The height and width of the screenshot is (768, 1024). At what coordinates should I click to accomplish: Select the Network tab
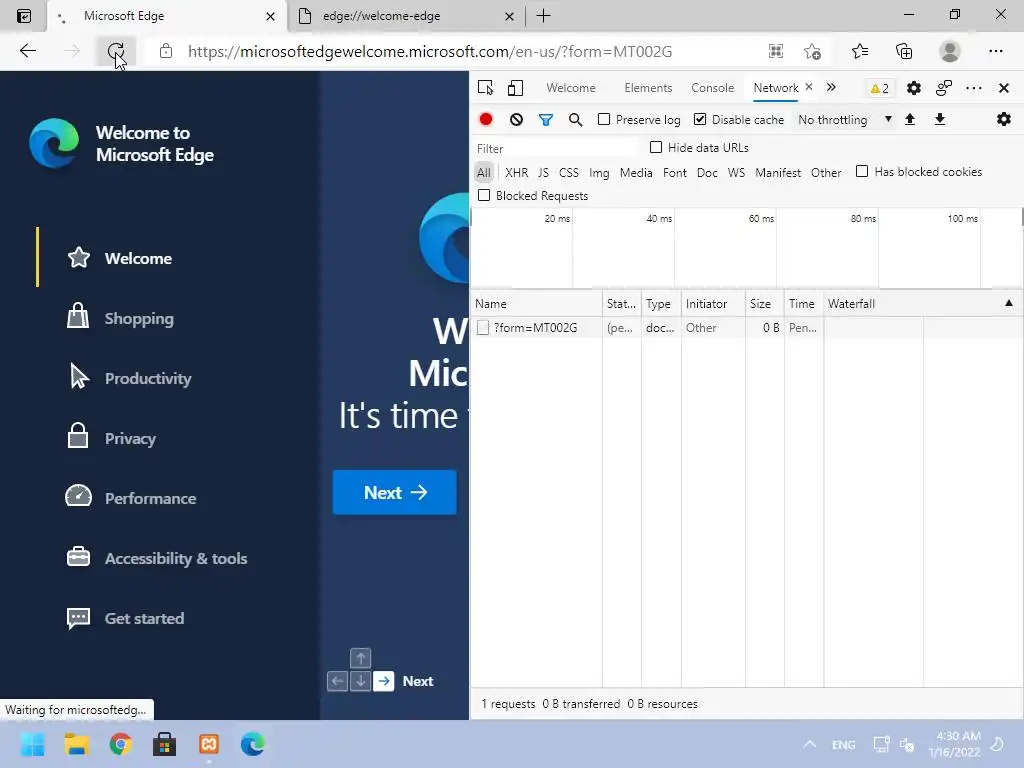[776, 88]
